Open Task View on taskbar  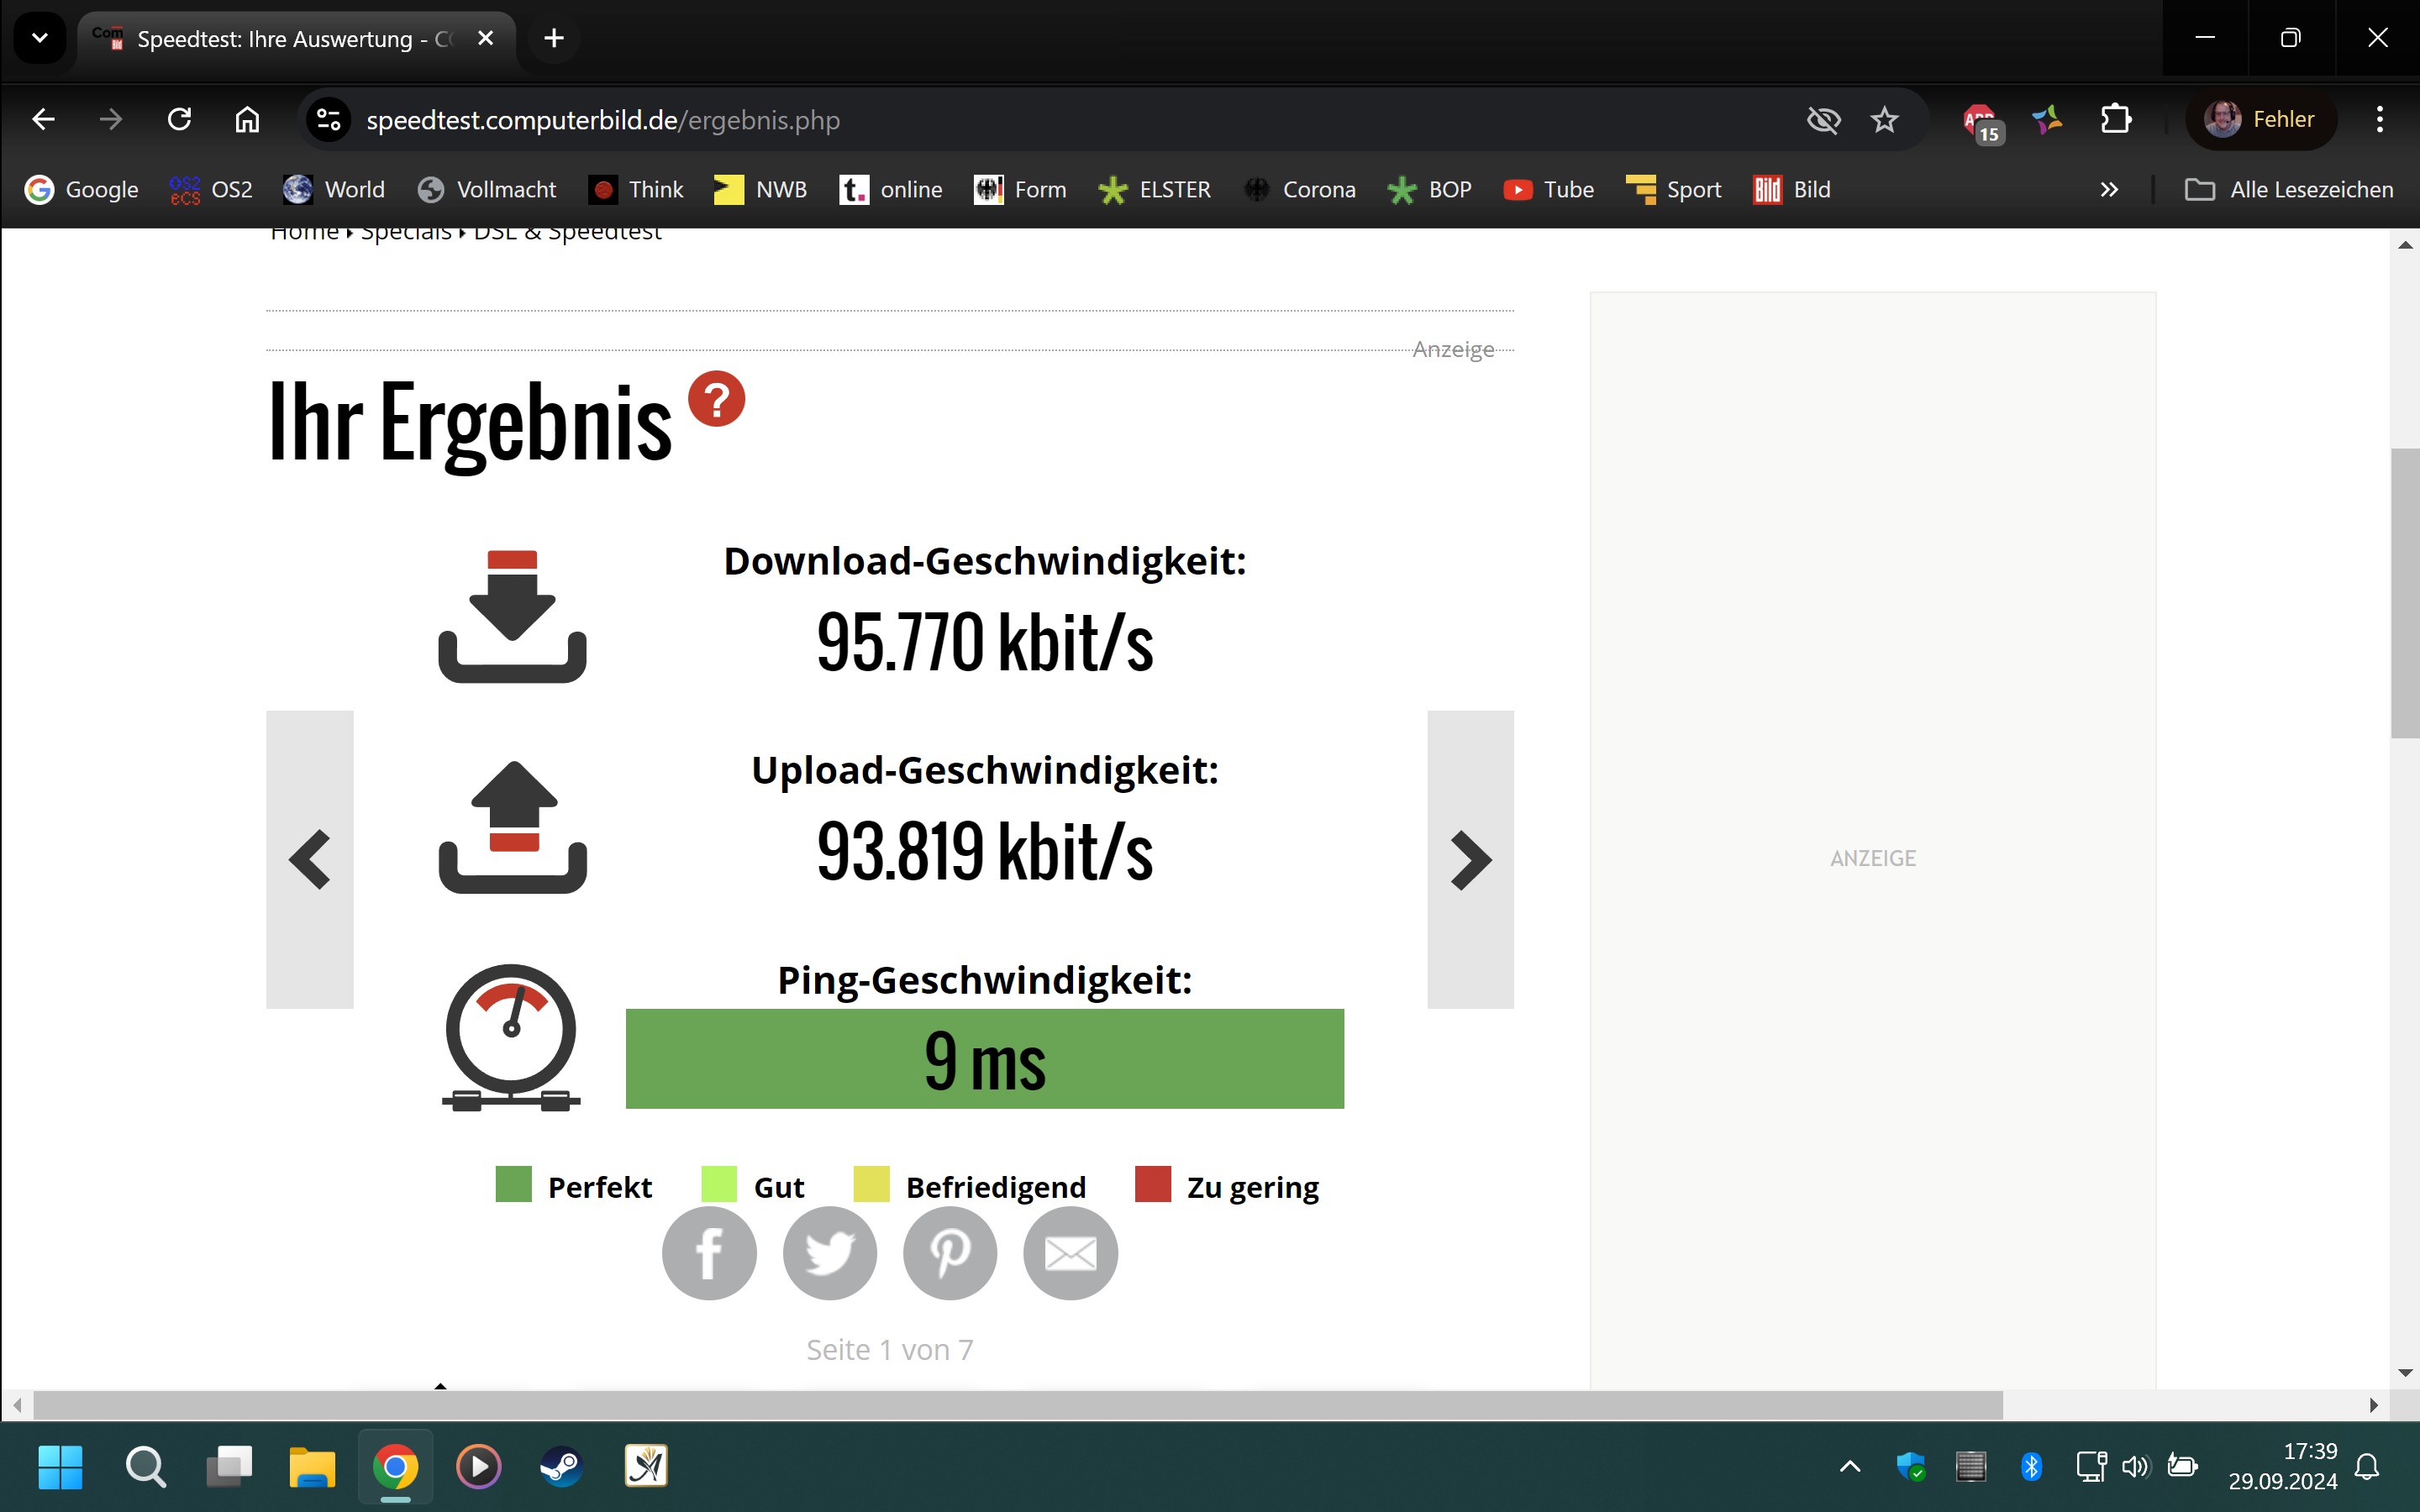click(229, 1467)
